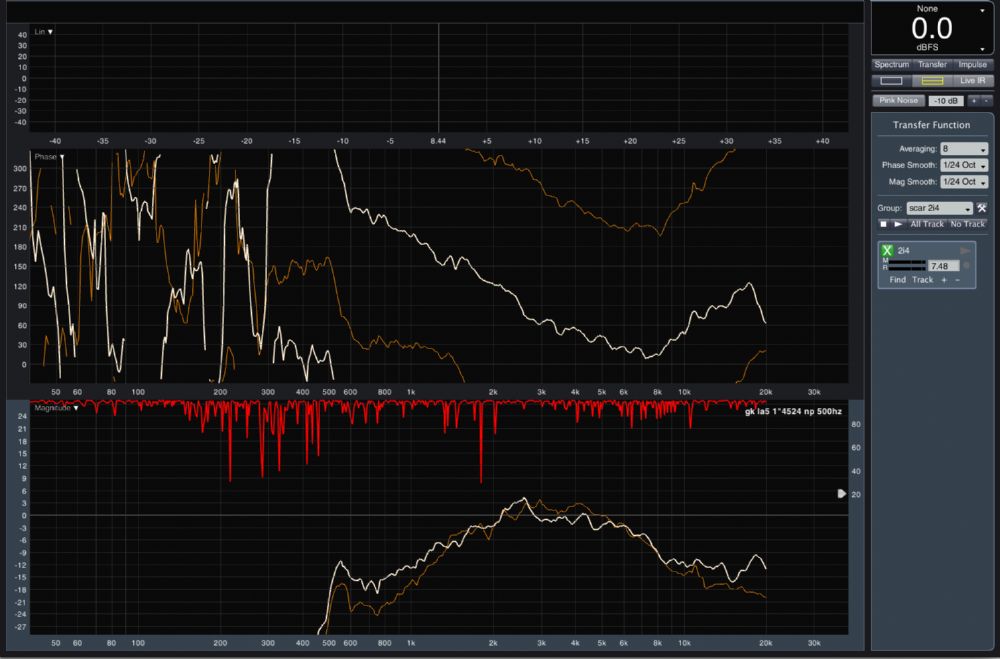Start measurements with the play icon

coord(898,224)
